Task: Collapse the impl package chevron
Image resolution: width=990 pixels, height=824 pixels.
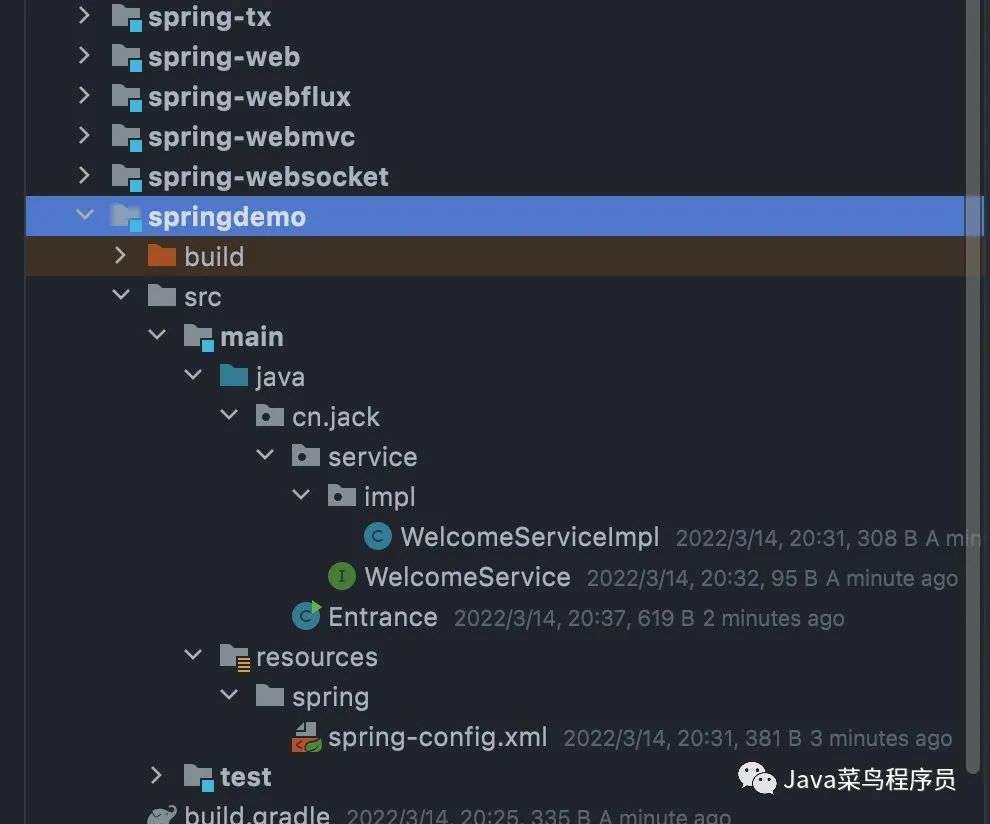Action: [301, 495]
